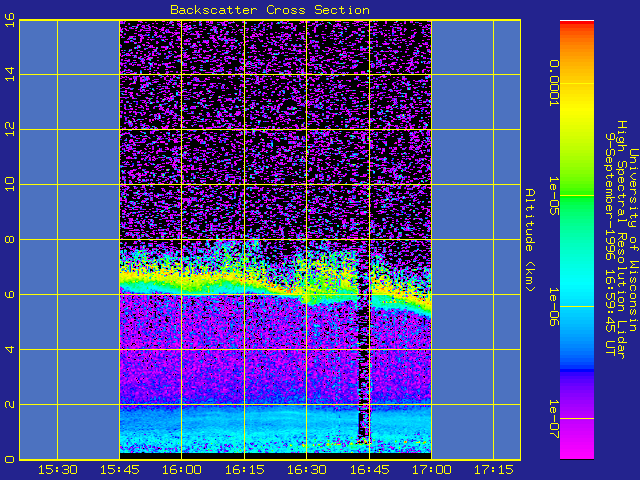Click the altitude axis label 0
The width and height of the screenshot is (640, 480).
click(10, 459)
